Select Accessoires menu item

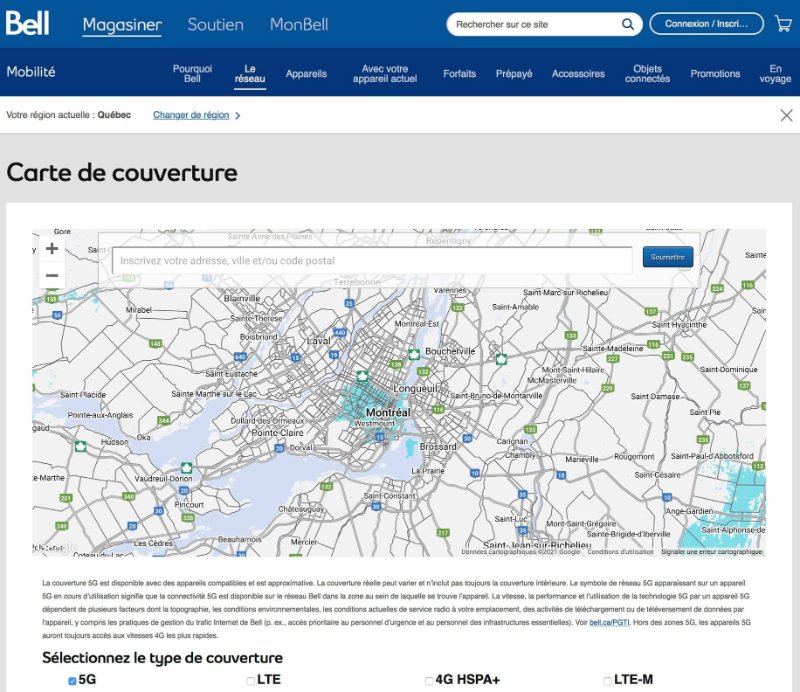(x=578, y=73)
